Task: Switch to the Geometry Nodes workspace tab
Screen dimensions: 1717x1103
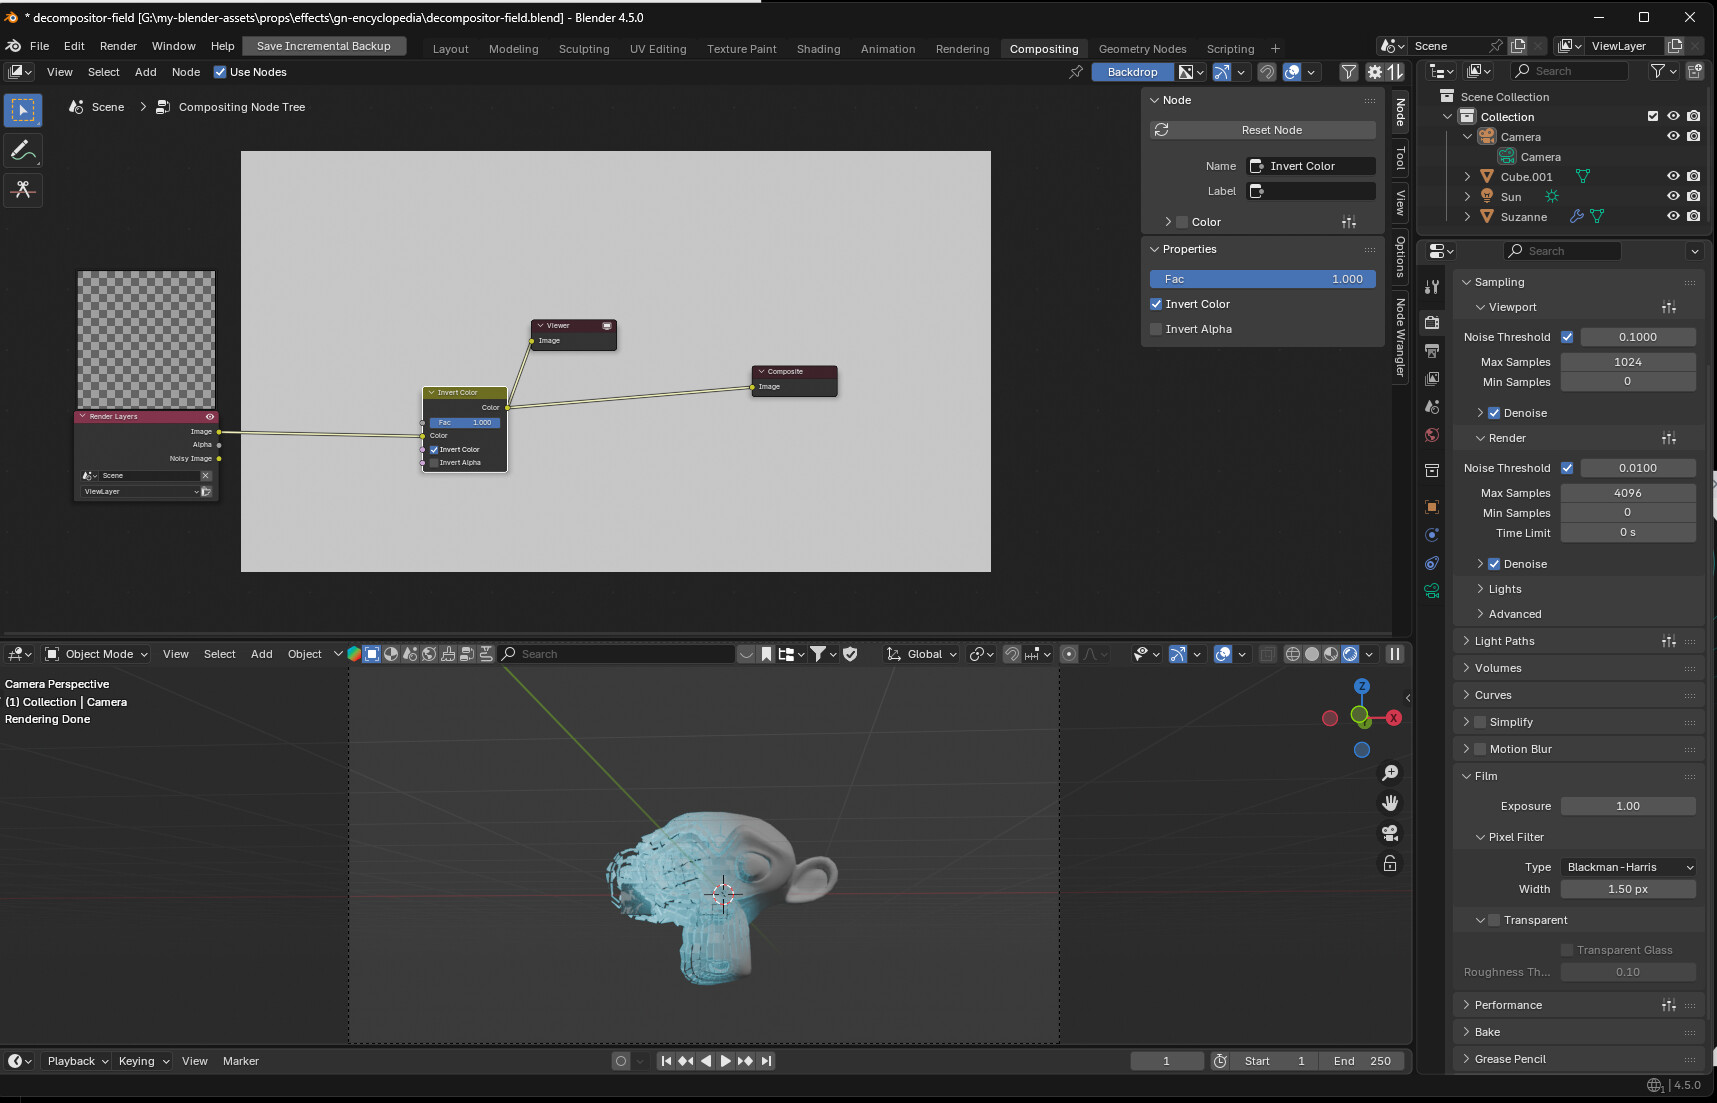Action: click(x=1142, y=48)
